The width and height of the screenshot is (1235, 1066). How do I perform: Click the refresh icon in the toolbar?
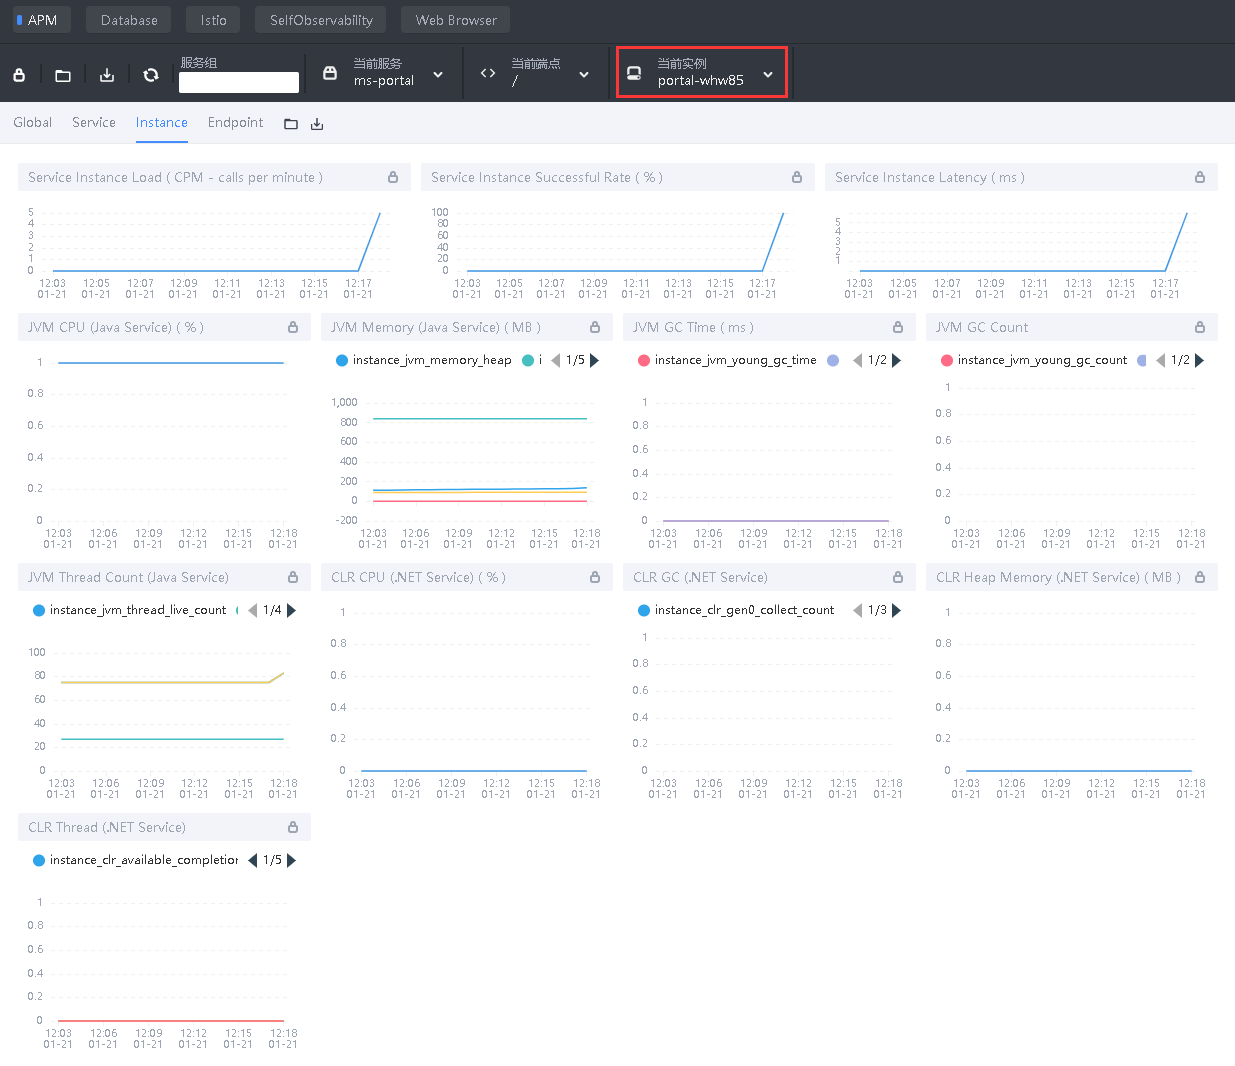coord(151,75)
